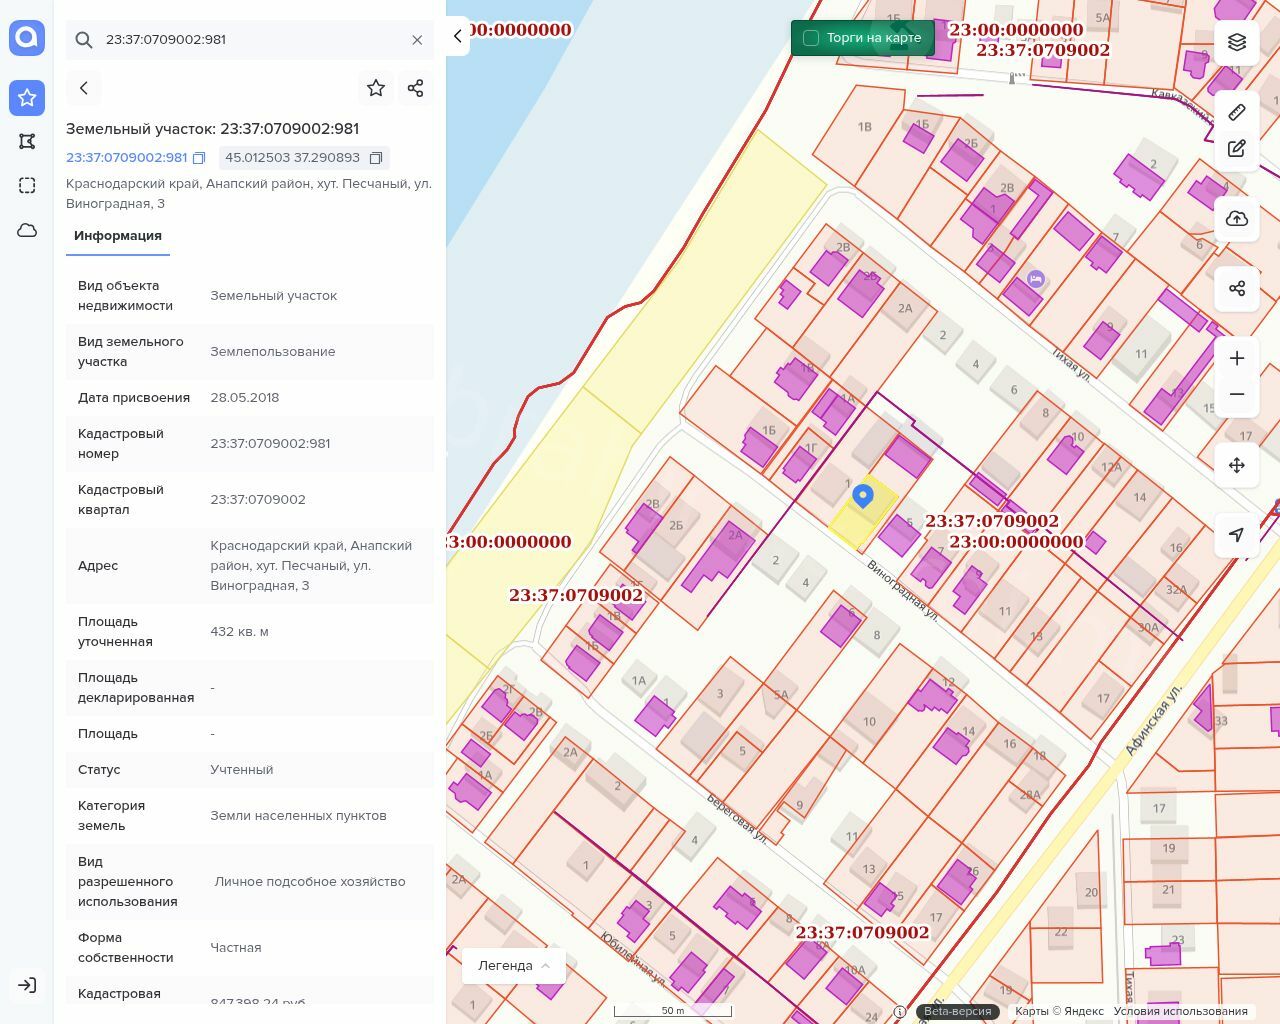Open map layers panel
The image size is (1280, 1024).
tap(1237, 42)
